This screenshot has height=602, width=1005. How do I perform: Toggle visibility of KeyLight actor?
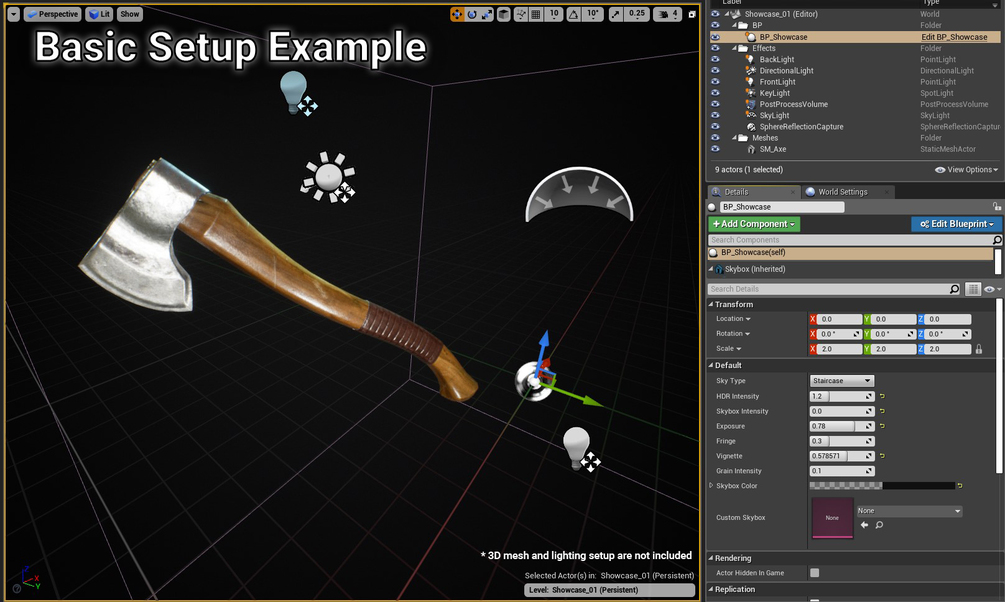[715, 93]
